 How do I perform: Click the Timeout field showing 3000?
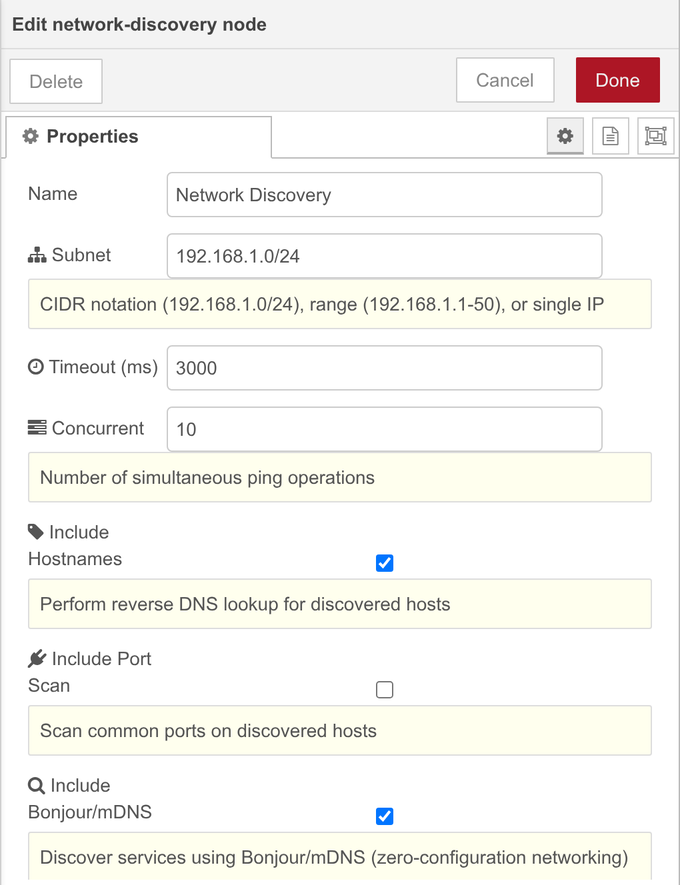tap(384, 368)
